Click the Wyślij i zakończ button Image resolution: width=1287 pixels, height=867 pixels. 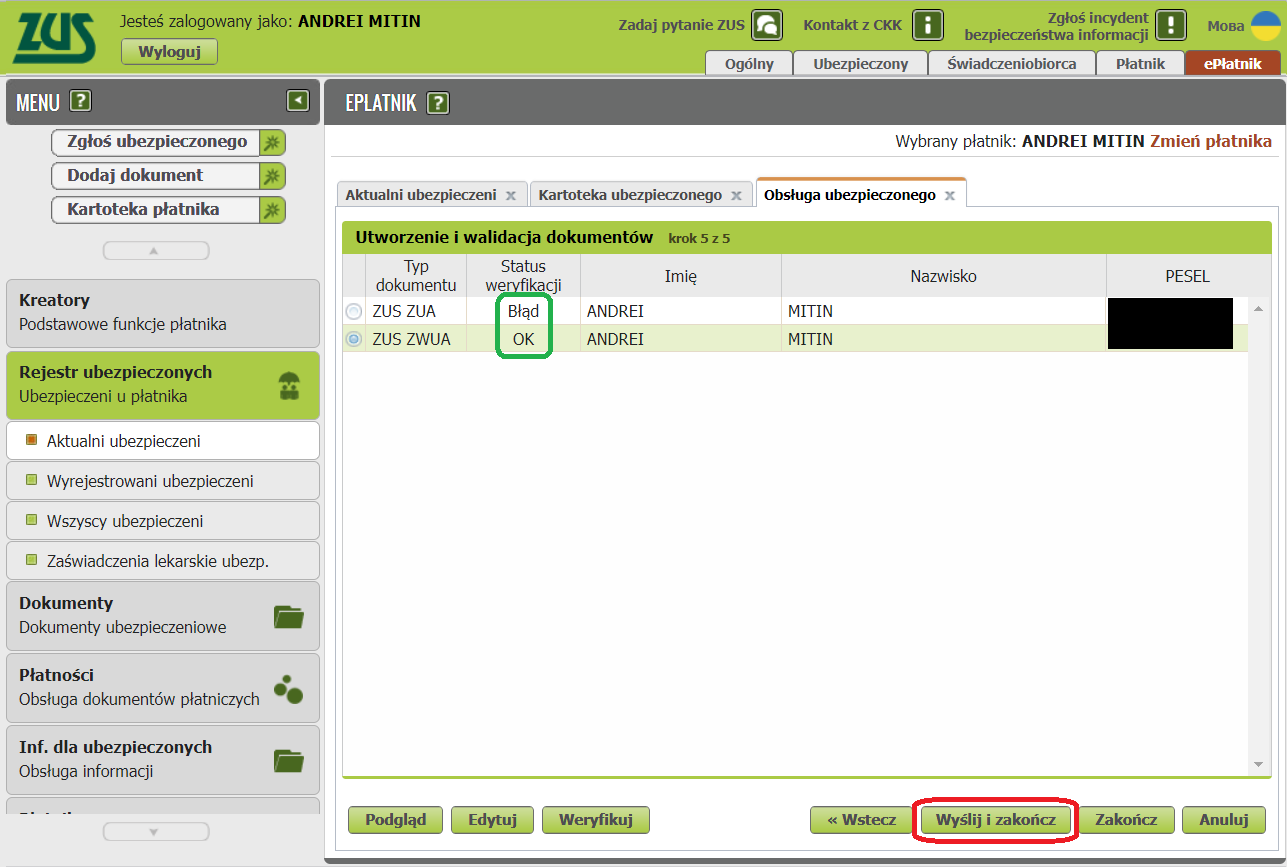pos(995,820)
